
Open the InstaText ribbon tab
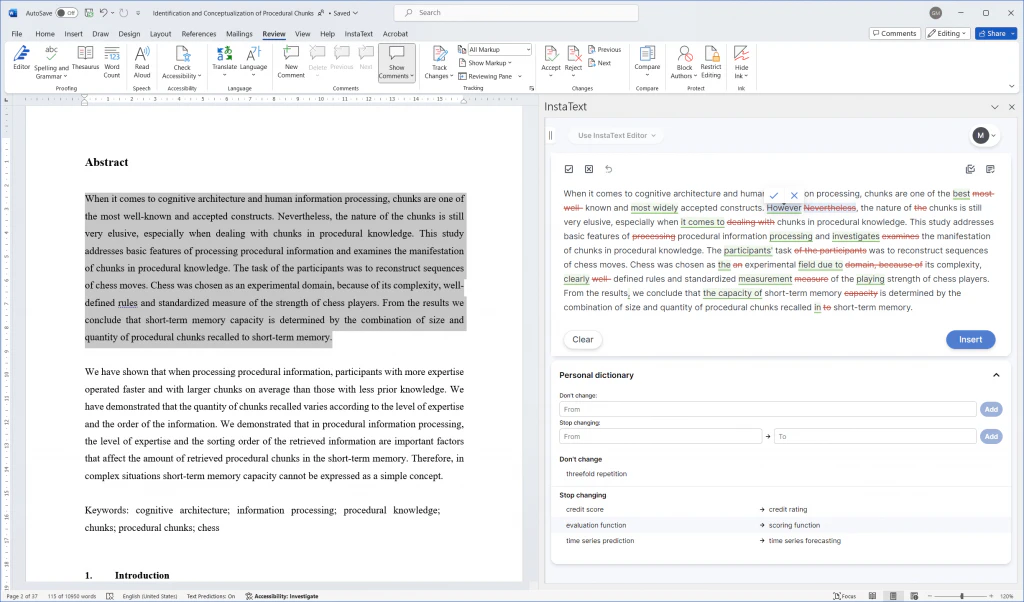(358, 33)
